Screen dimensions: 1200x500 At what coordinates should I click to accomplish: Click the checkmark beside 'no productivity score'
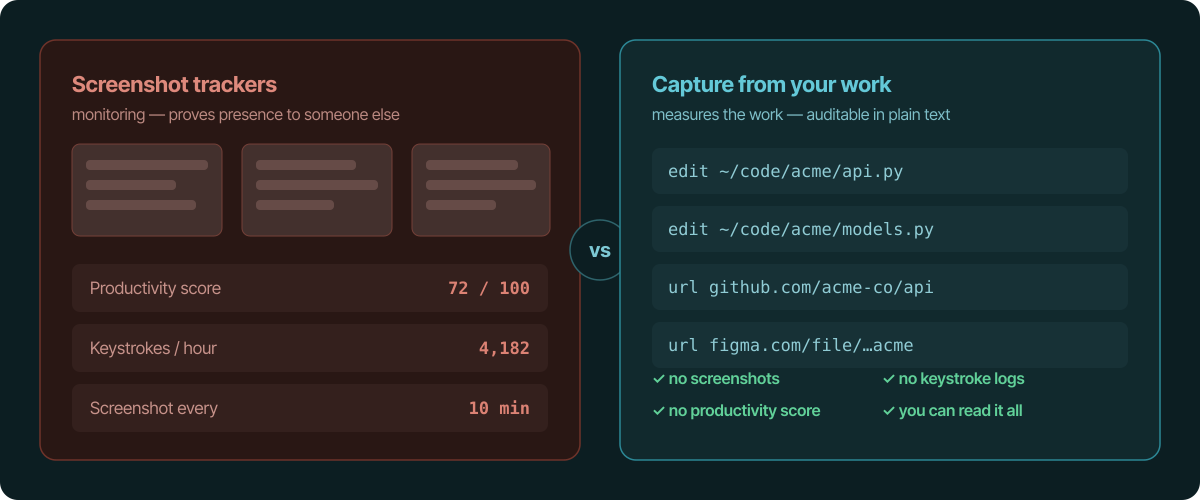pyautogui.click(x=658, y=411)
